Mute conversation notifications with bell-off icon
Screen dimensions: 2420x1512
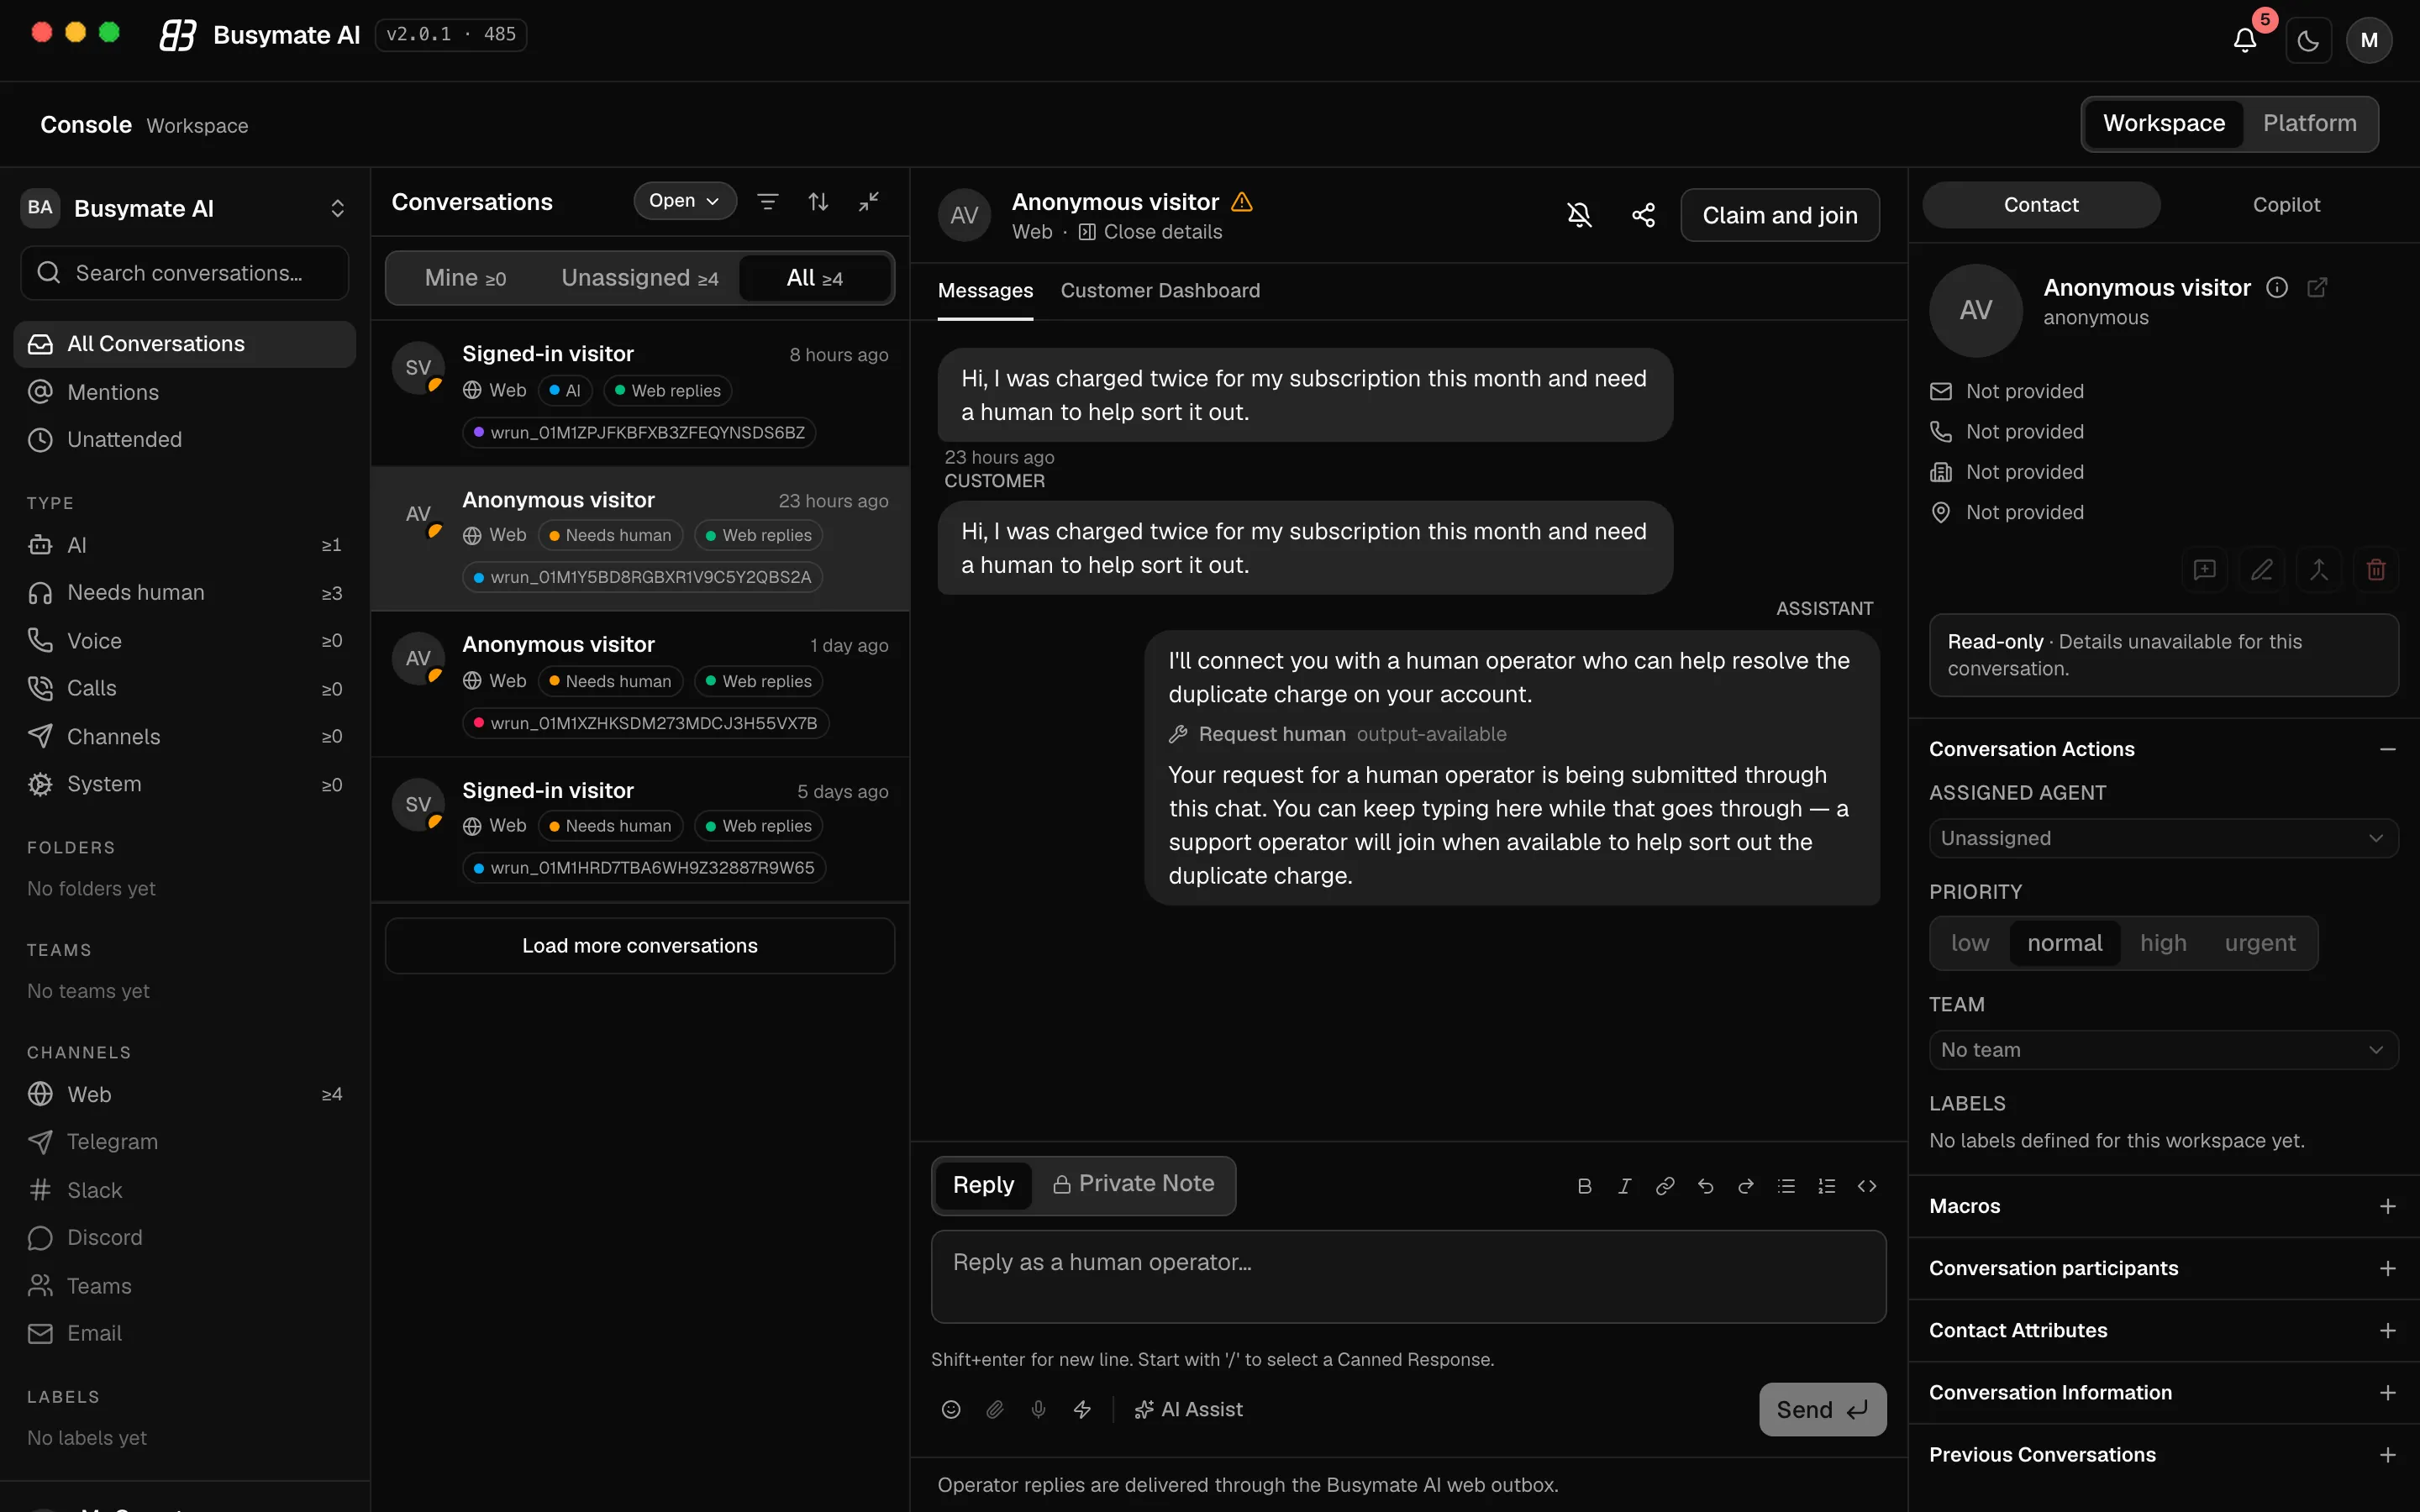pos(1579,214)
